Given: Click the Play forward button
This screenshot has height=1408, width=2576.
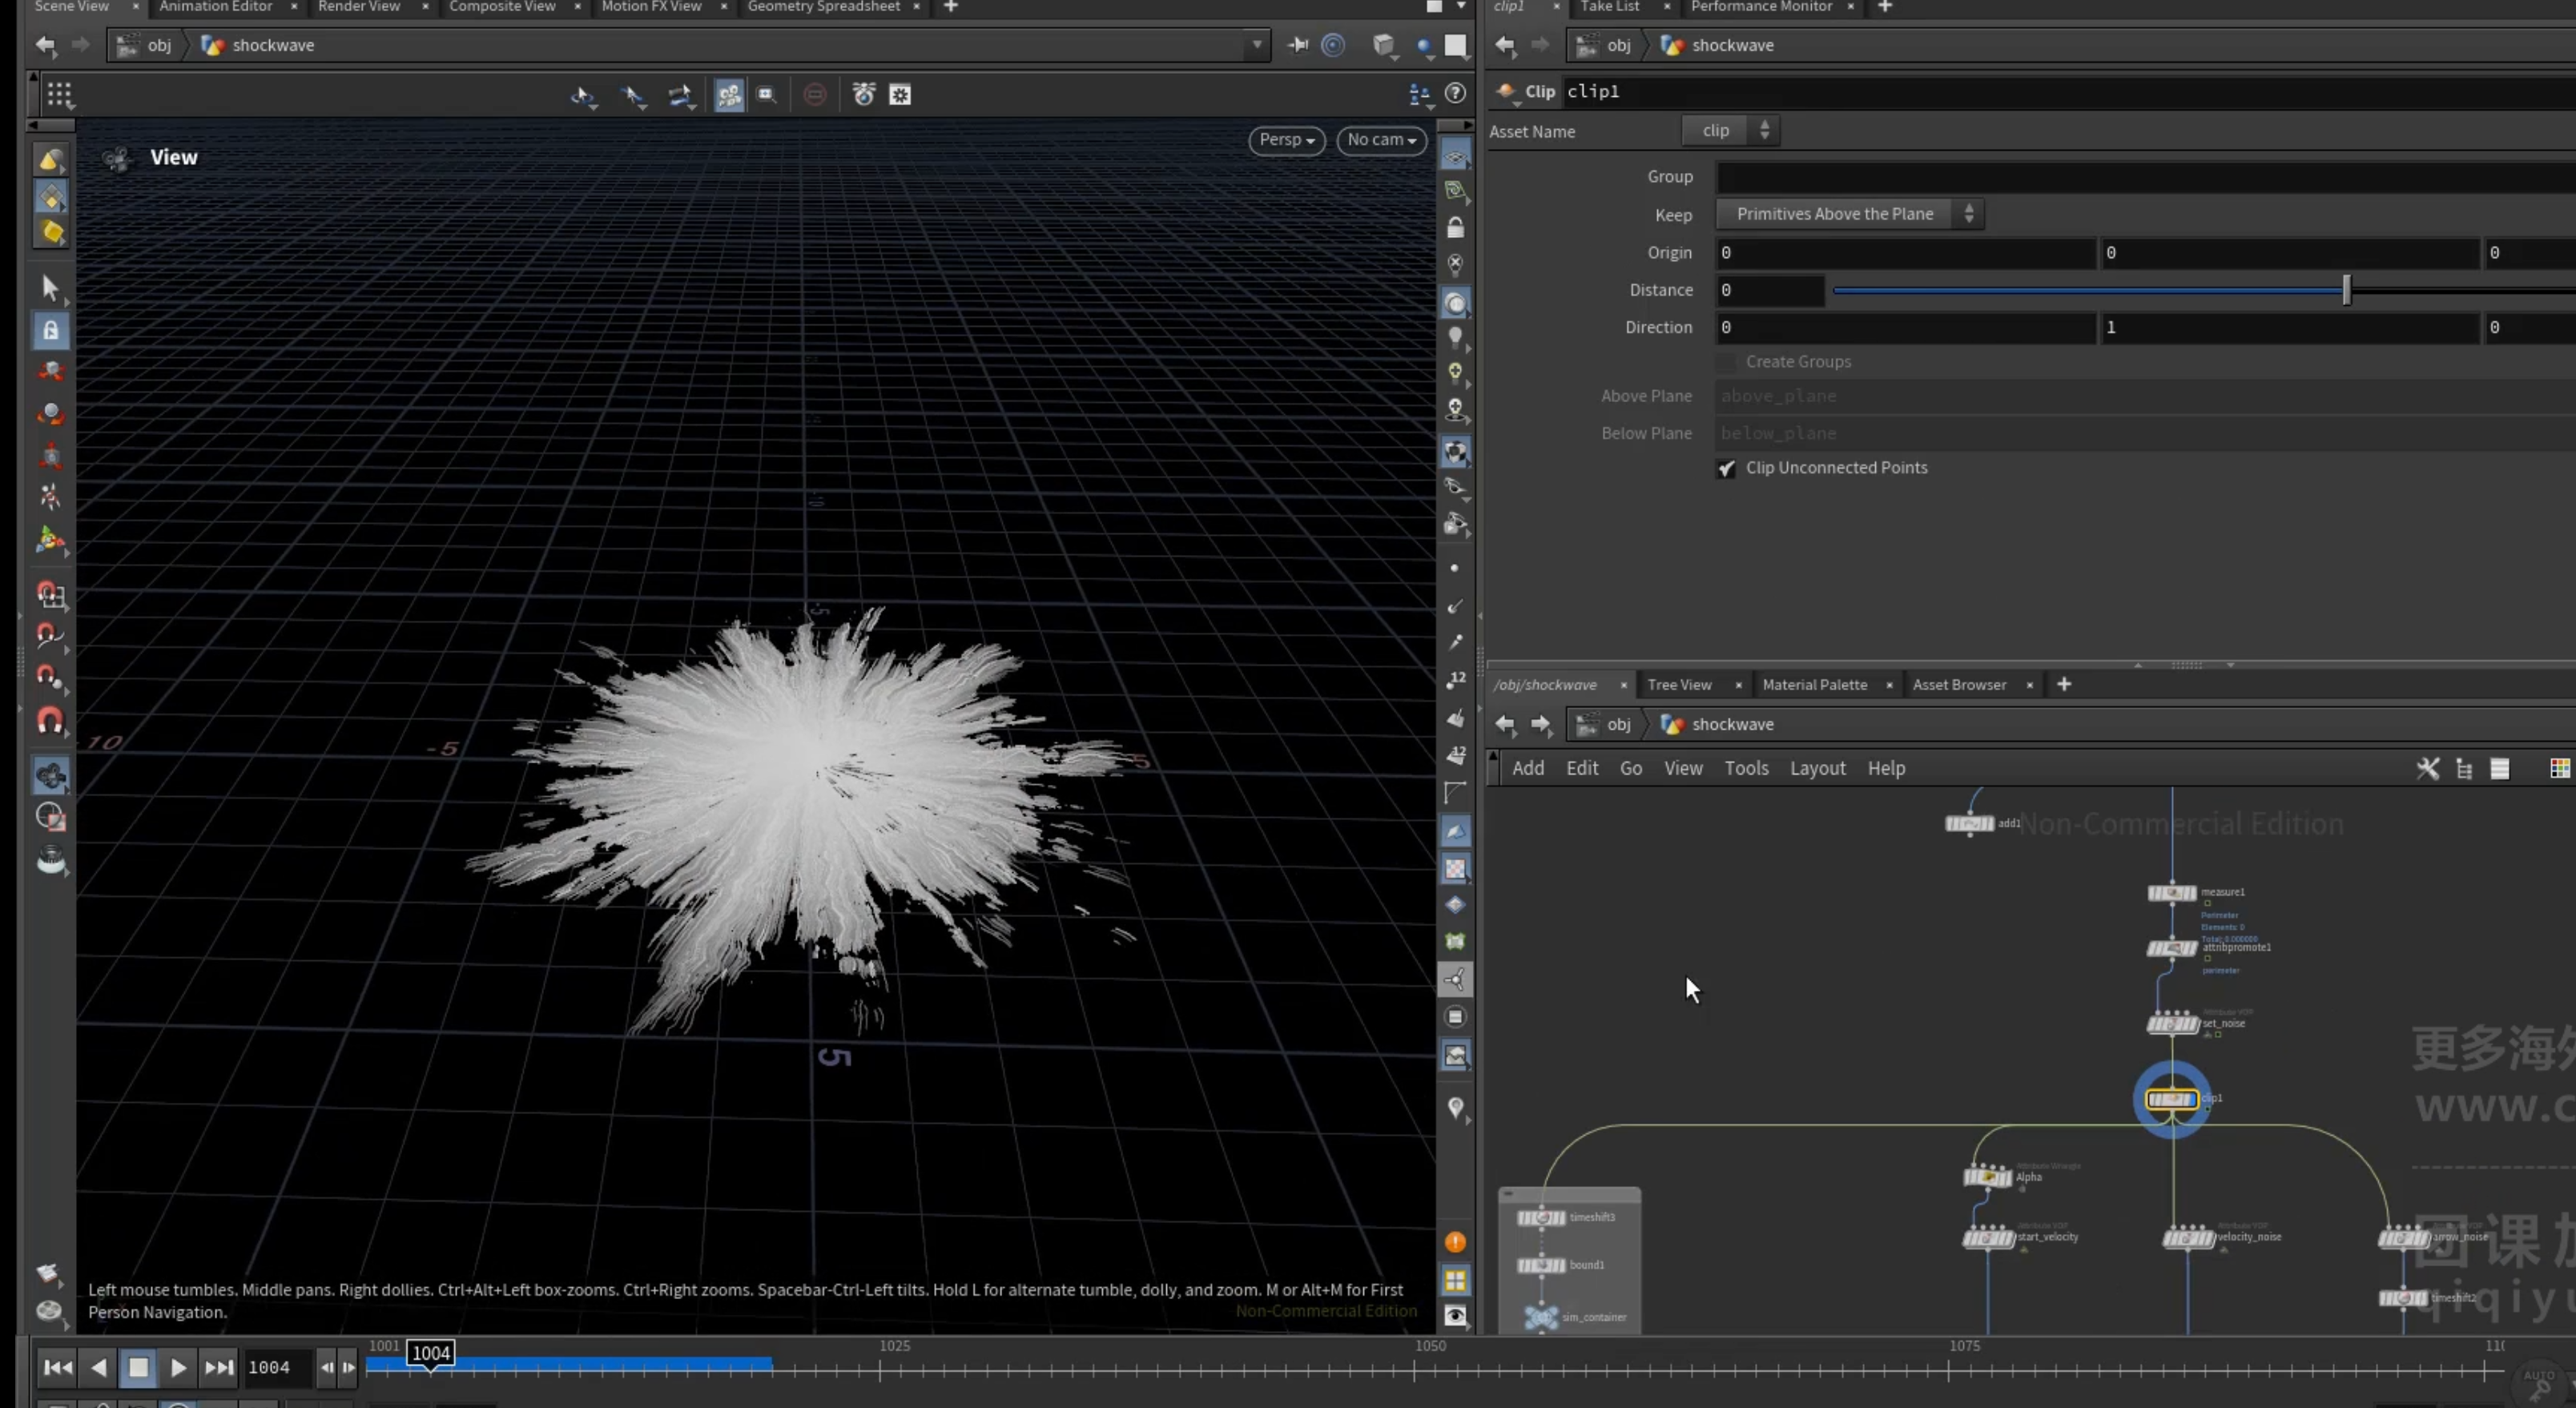Looking at the screenshot, I should (x=178, y=1367).
